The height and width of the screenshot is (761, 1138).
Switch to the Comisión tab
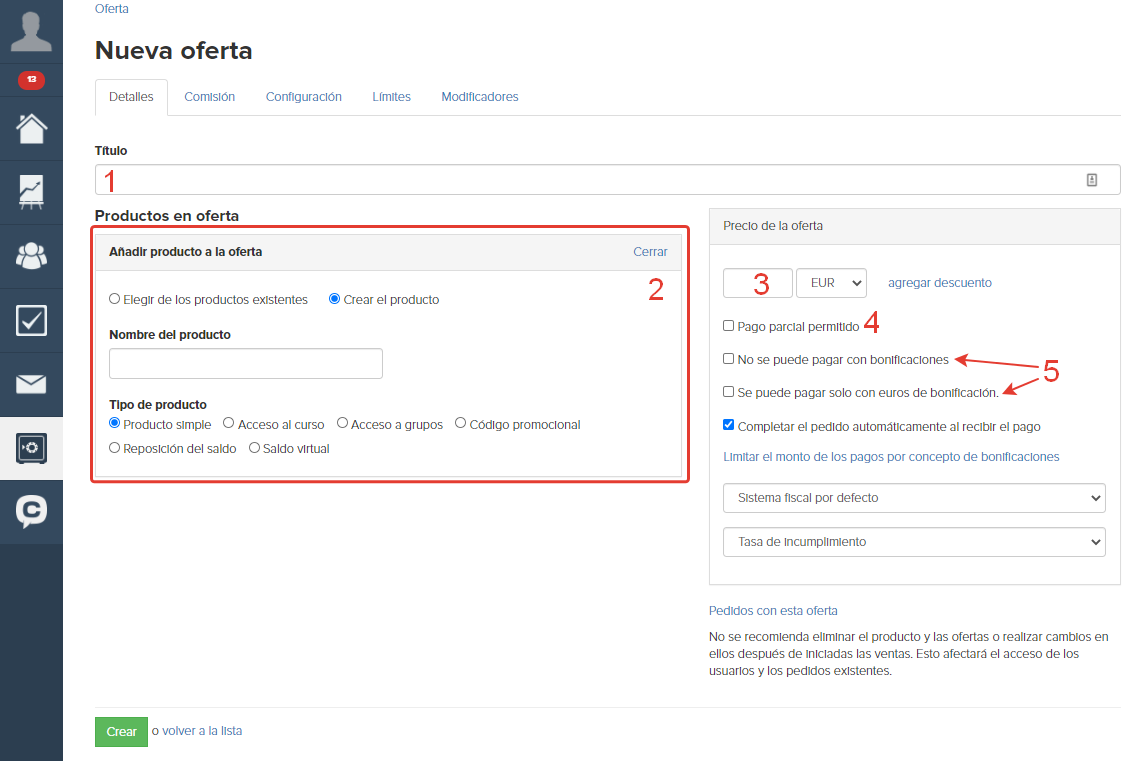210,97
